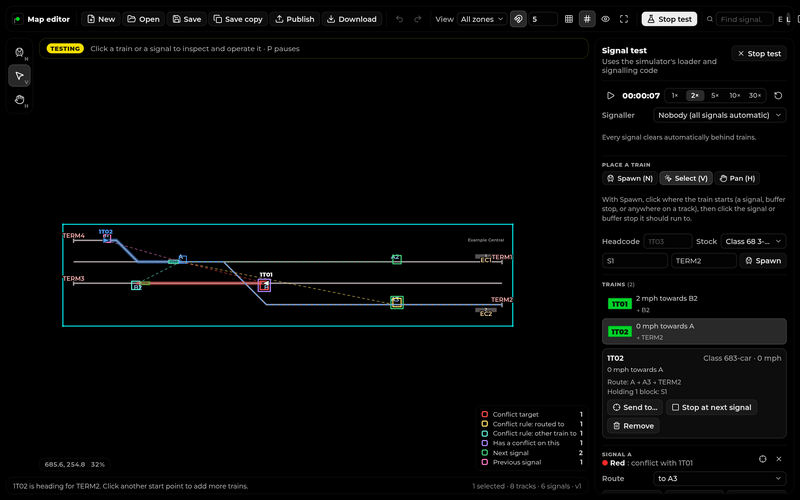The height and width of the screenshot is (500, 800).
Task: Select the arrow select tool in left sidebar
Action: (19, 76)
